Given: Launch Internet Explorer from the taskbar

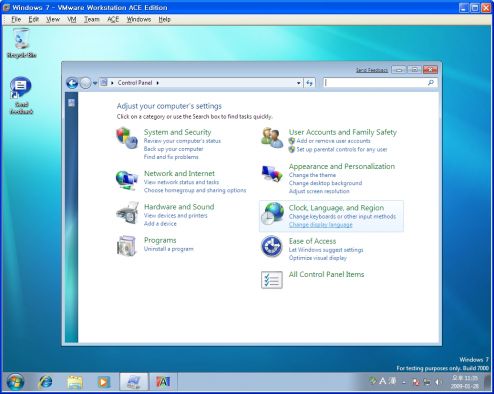Looking at the screenshot, I should 46,382.
